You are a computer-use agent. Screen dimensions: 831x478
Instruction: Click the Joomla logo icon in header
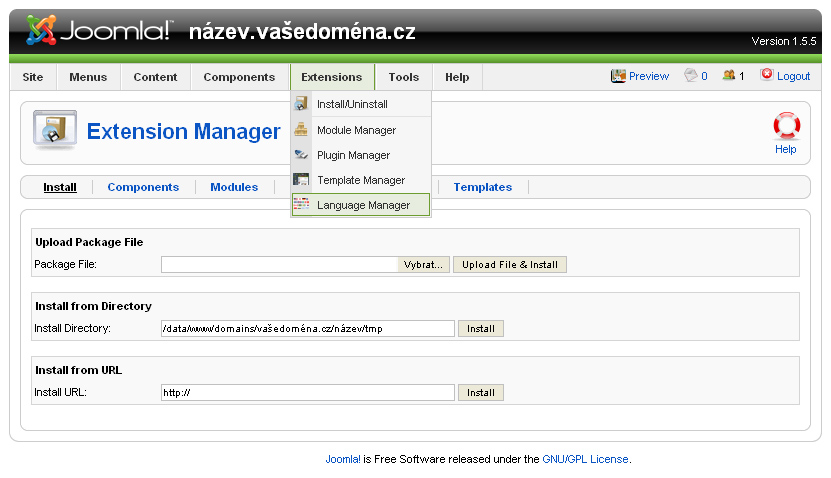click(x=41, y=30)
